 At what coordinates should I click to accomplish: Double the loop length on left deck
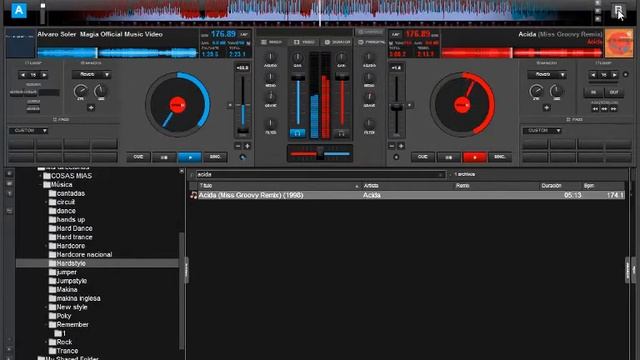pos(44,75)
